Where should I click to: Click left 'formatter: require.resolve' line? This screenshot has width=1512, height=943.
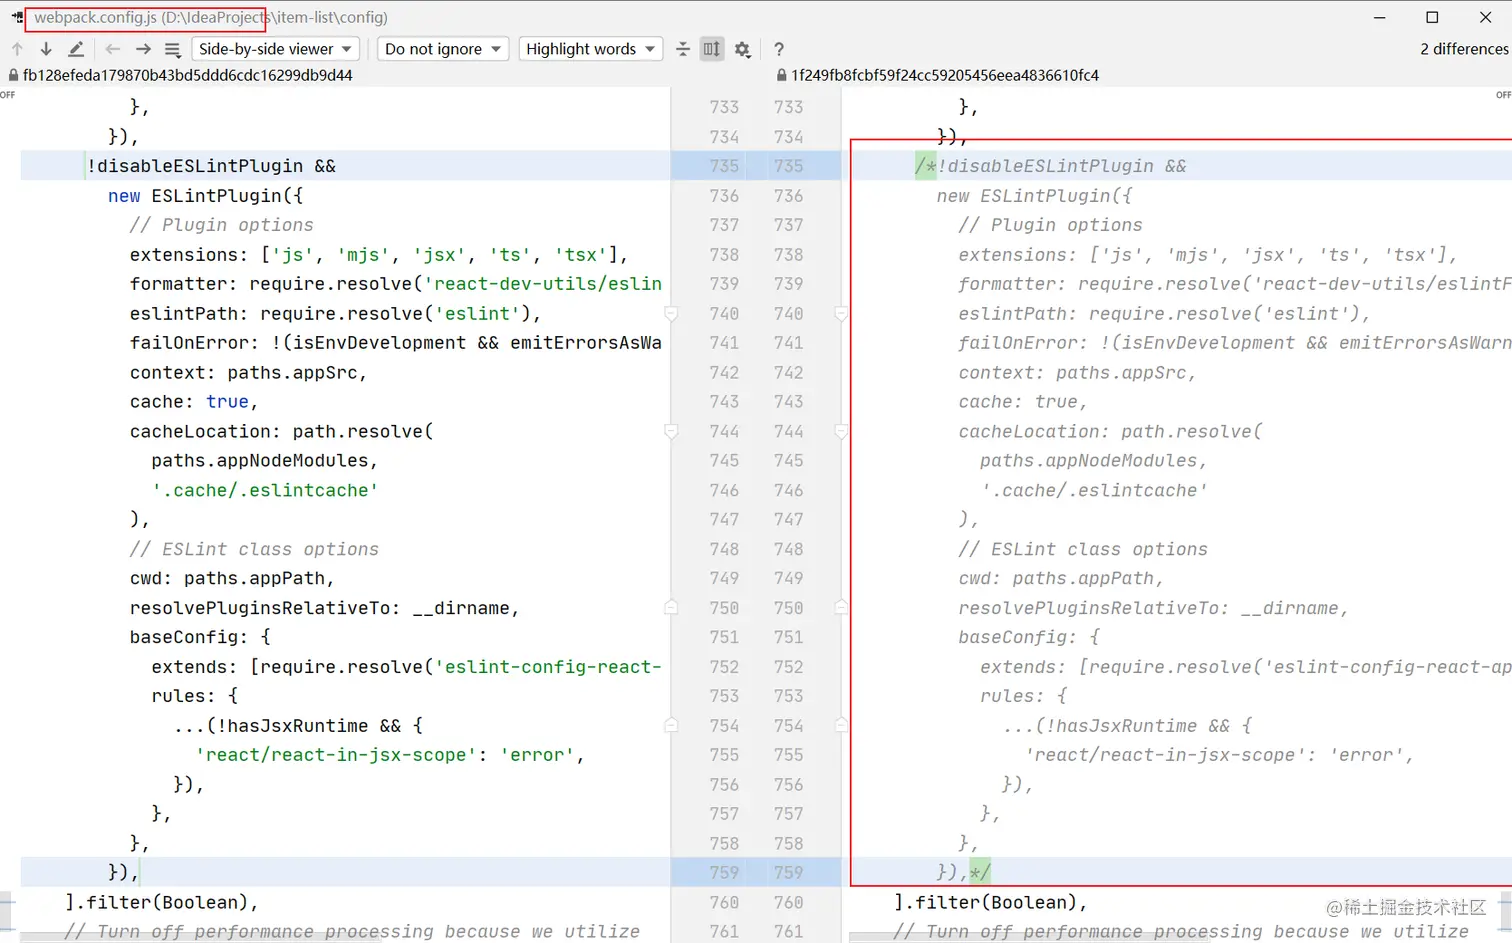point(395,284)
